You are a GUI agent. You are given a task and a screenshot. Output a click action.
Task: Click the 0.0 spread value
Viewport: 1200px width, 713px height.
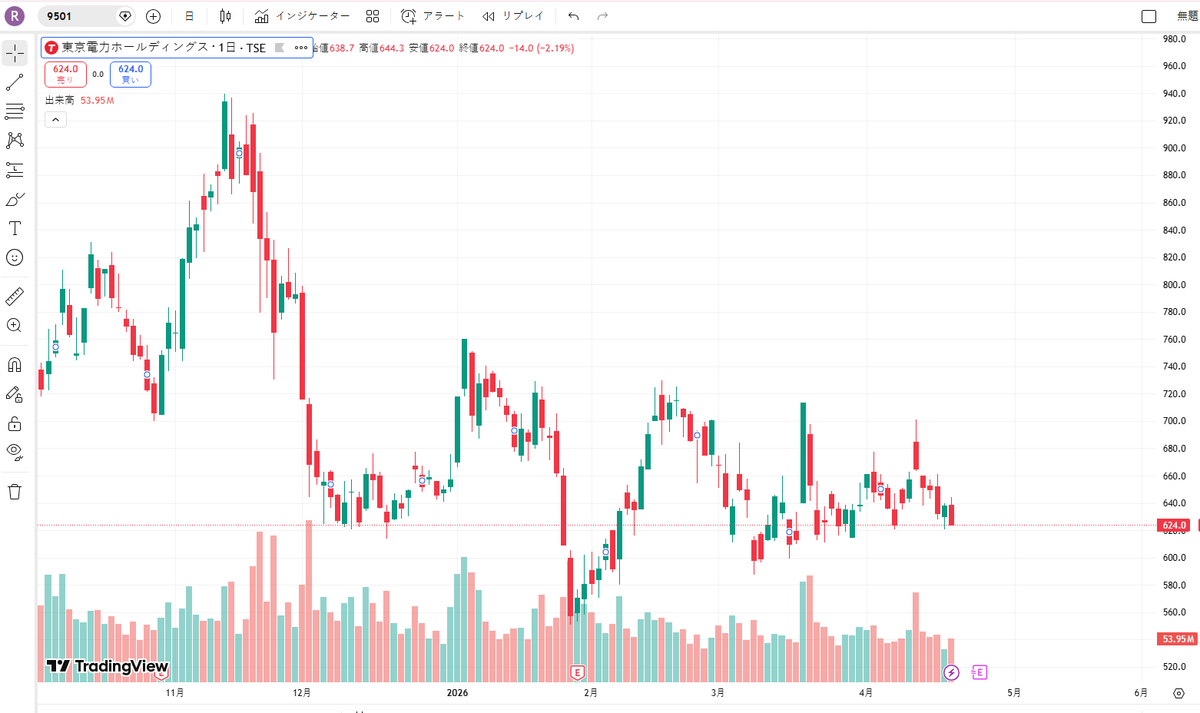tap(98, 74)
